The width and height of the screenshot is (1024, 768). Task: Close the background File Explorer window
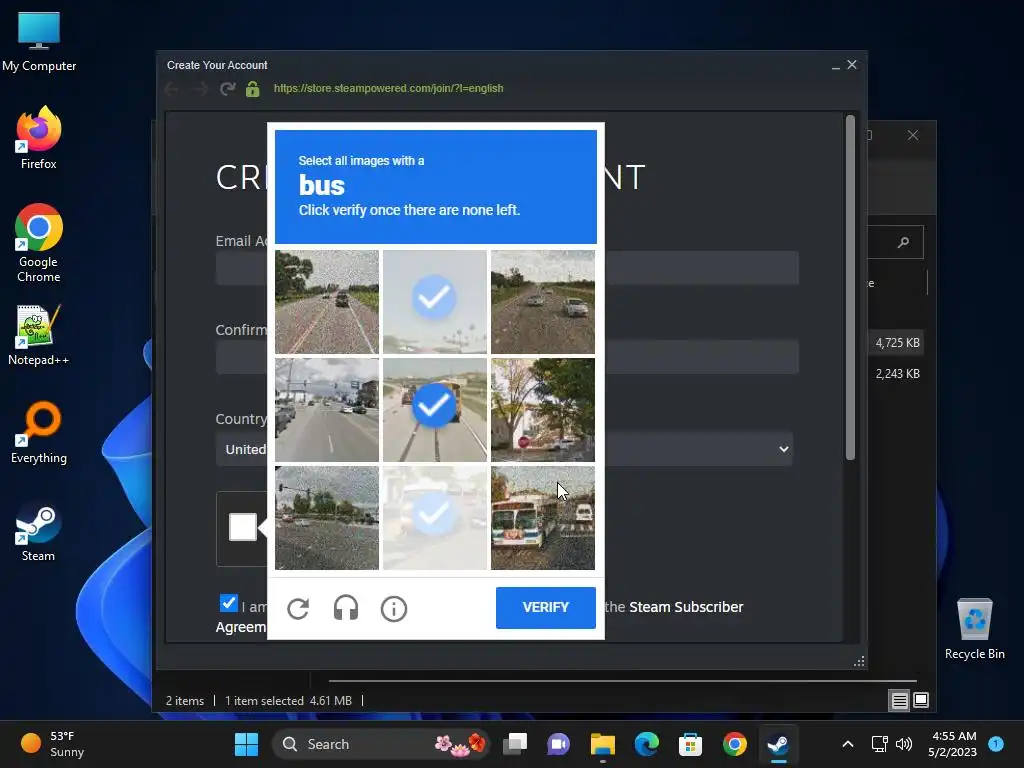tap(912, 135)
